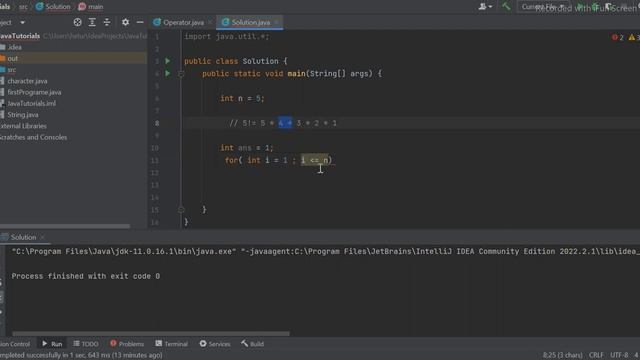The height and width of the screenshot is (360, 640).
Task: Open the Current File run configuration dropdown
Action: click(543, 7)
